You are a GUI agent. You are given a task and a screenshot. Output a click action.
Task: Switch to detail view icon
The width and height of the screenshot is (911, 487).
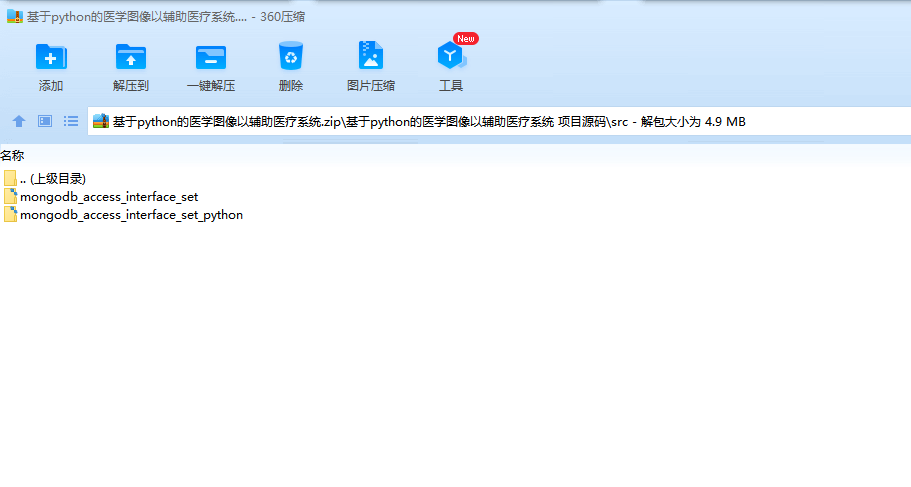click(x=45, y=121)
